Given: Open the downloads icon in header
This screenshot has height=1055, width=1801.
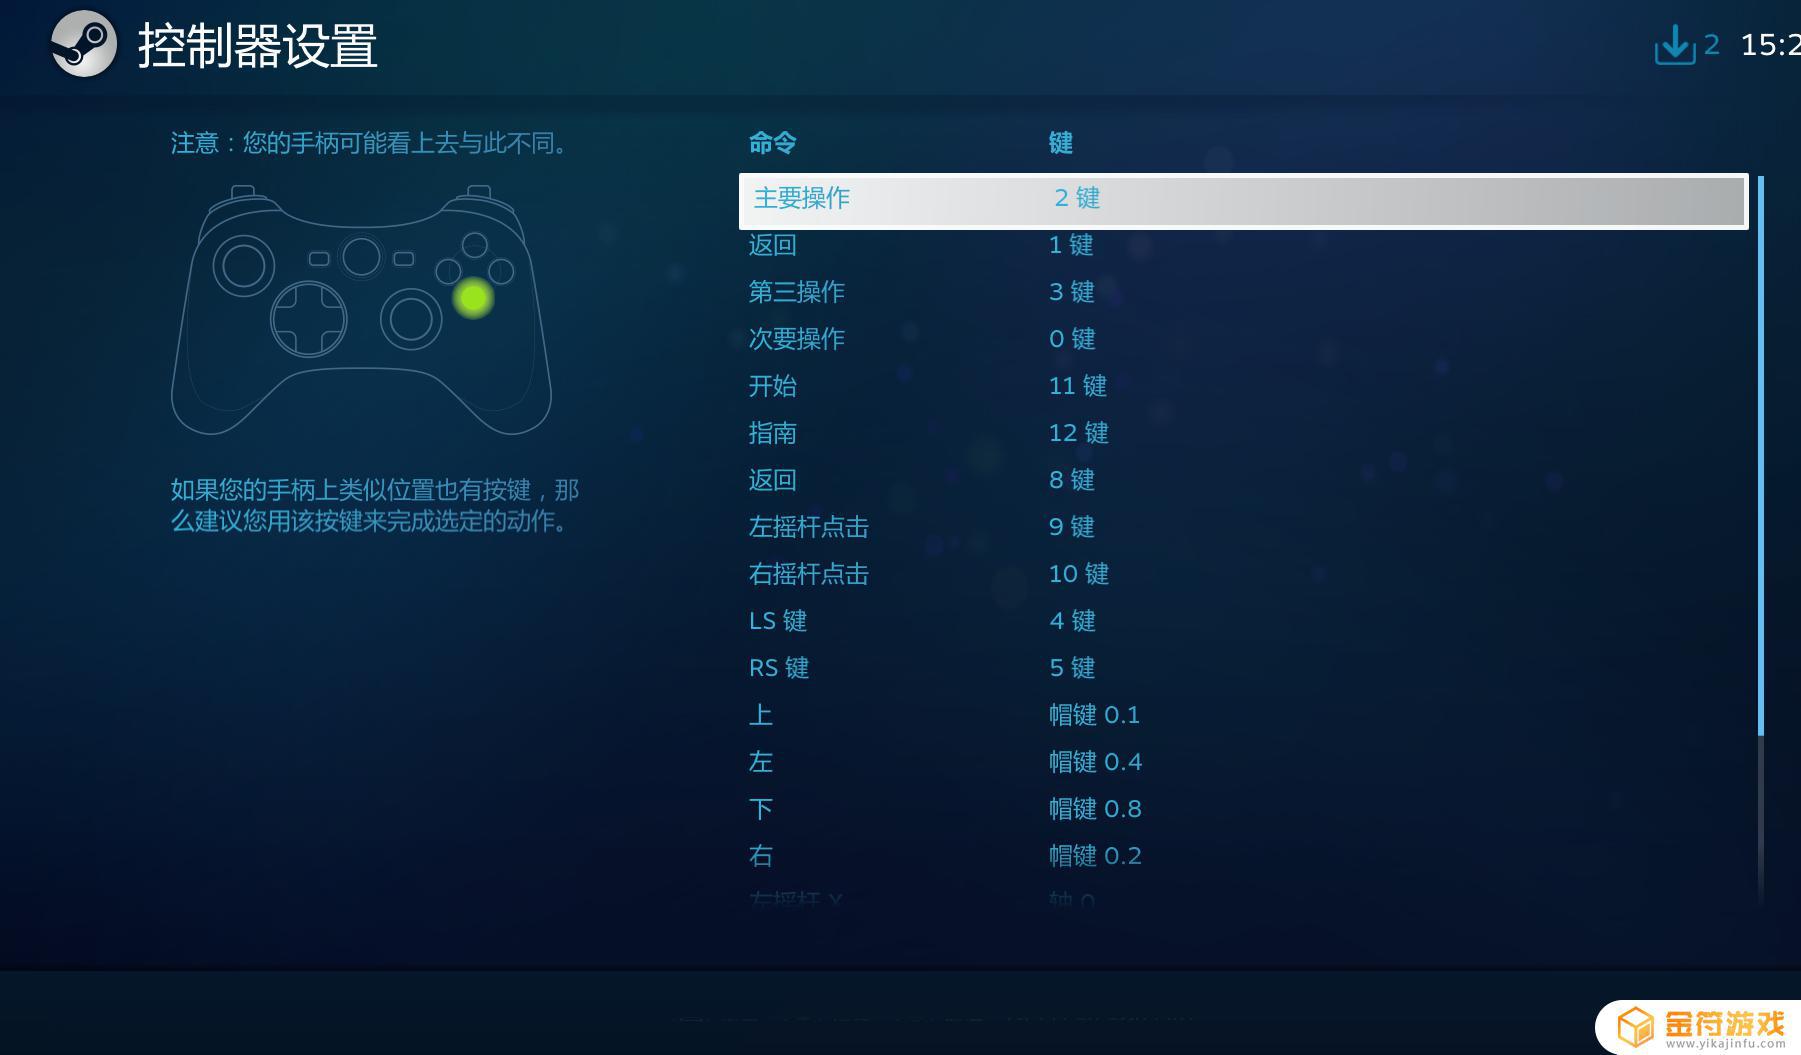Looking at the screenshot, I should coord(1675,45).
